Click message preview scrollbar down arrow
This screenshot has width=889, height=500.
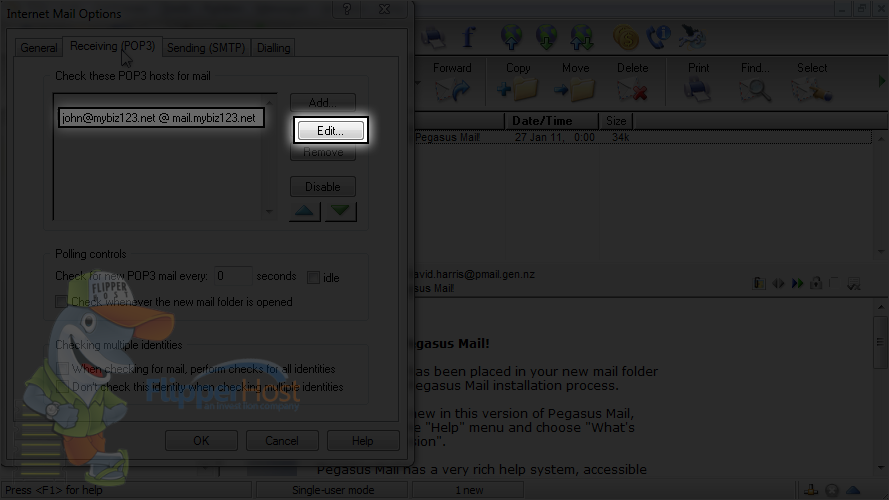click(880, 468)
